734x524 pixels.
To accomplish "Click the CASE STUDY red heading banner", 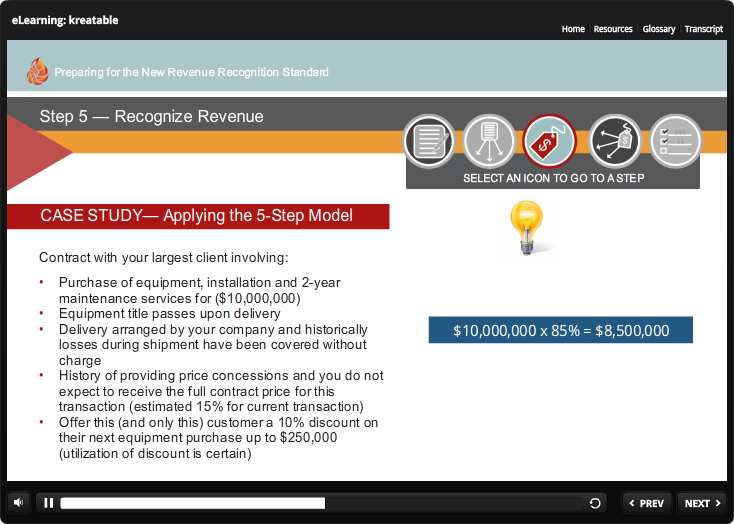I will pyautogui.click(x=197, y=216).
